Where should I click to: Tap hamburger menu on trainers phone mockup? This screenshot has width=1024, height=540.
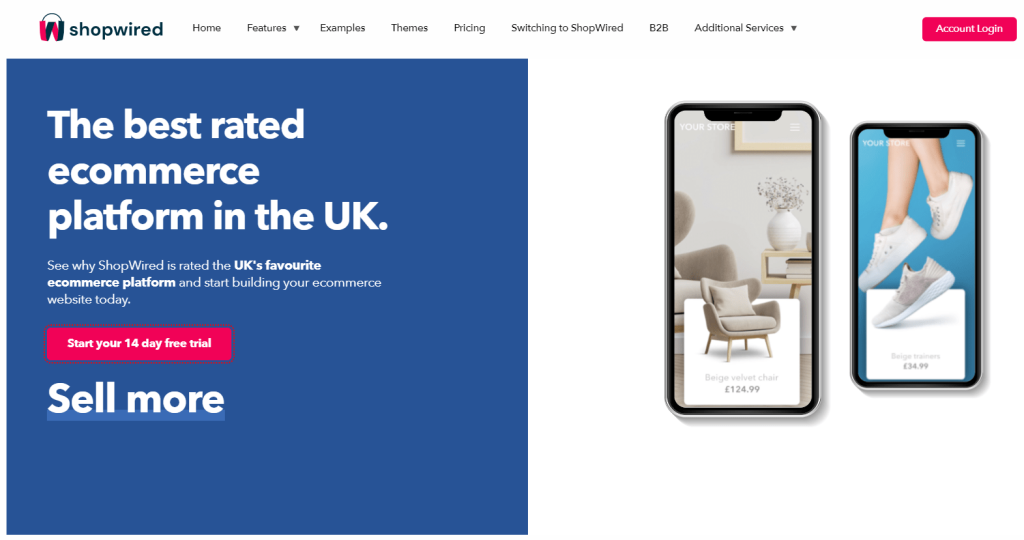click(x=961, y=143)
